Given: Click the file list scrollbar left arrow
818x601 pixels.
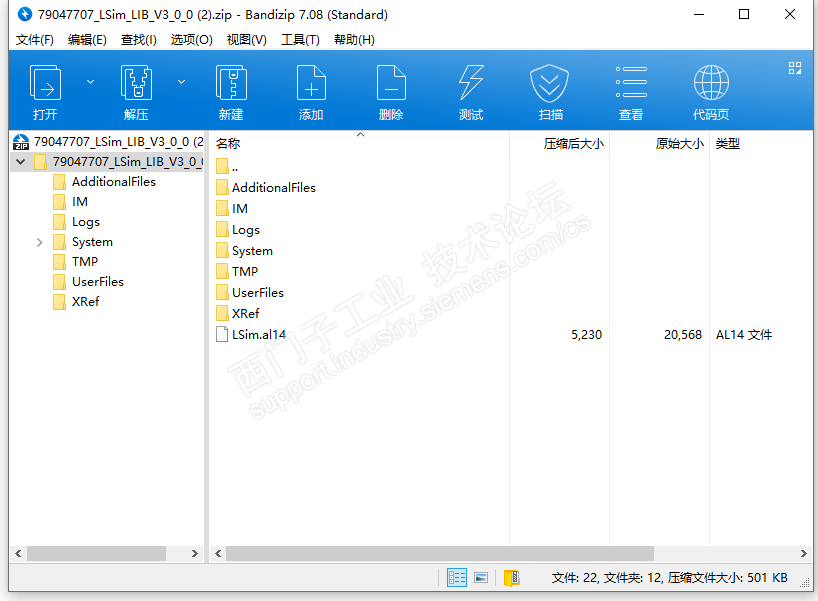Looking at the screenshot, I should click(218, 554).
